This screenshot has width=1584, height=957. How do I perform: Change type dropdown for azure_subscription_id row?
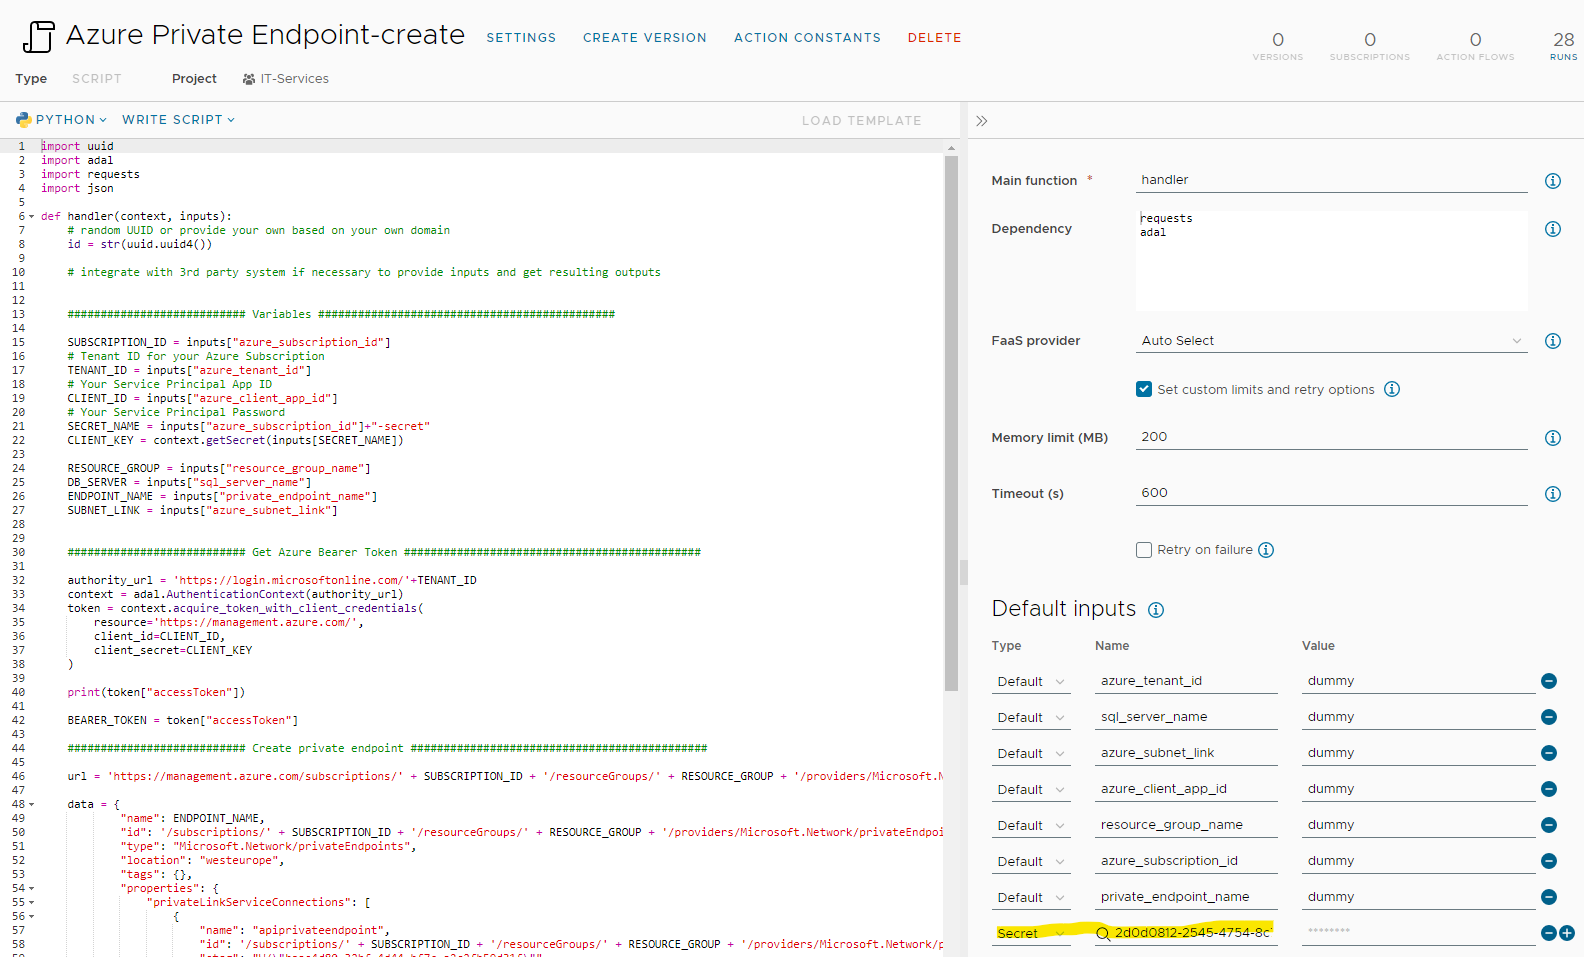click(1031, 862)
